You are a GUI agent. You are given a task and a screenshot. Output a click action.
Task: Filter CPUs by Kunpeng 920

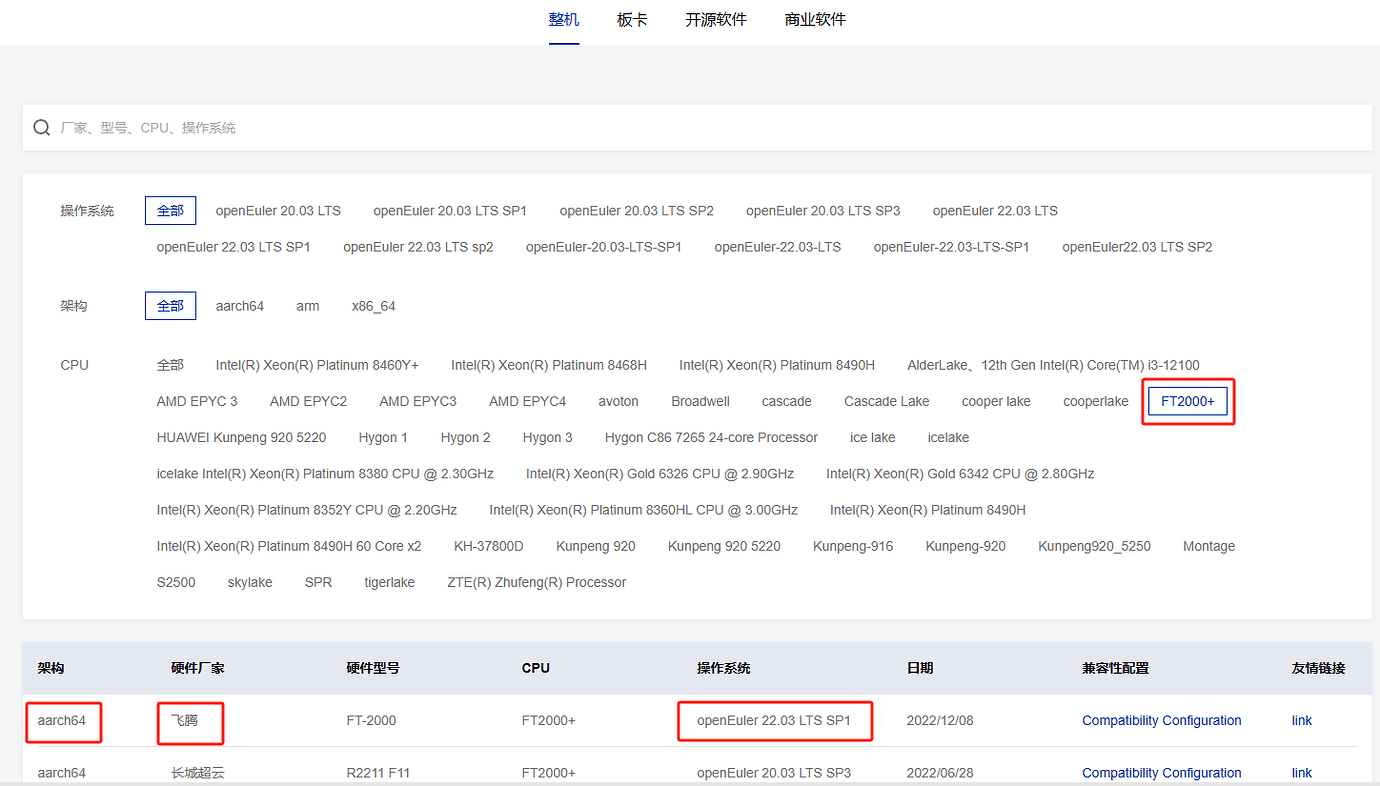(596, 545)
